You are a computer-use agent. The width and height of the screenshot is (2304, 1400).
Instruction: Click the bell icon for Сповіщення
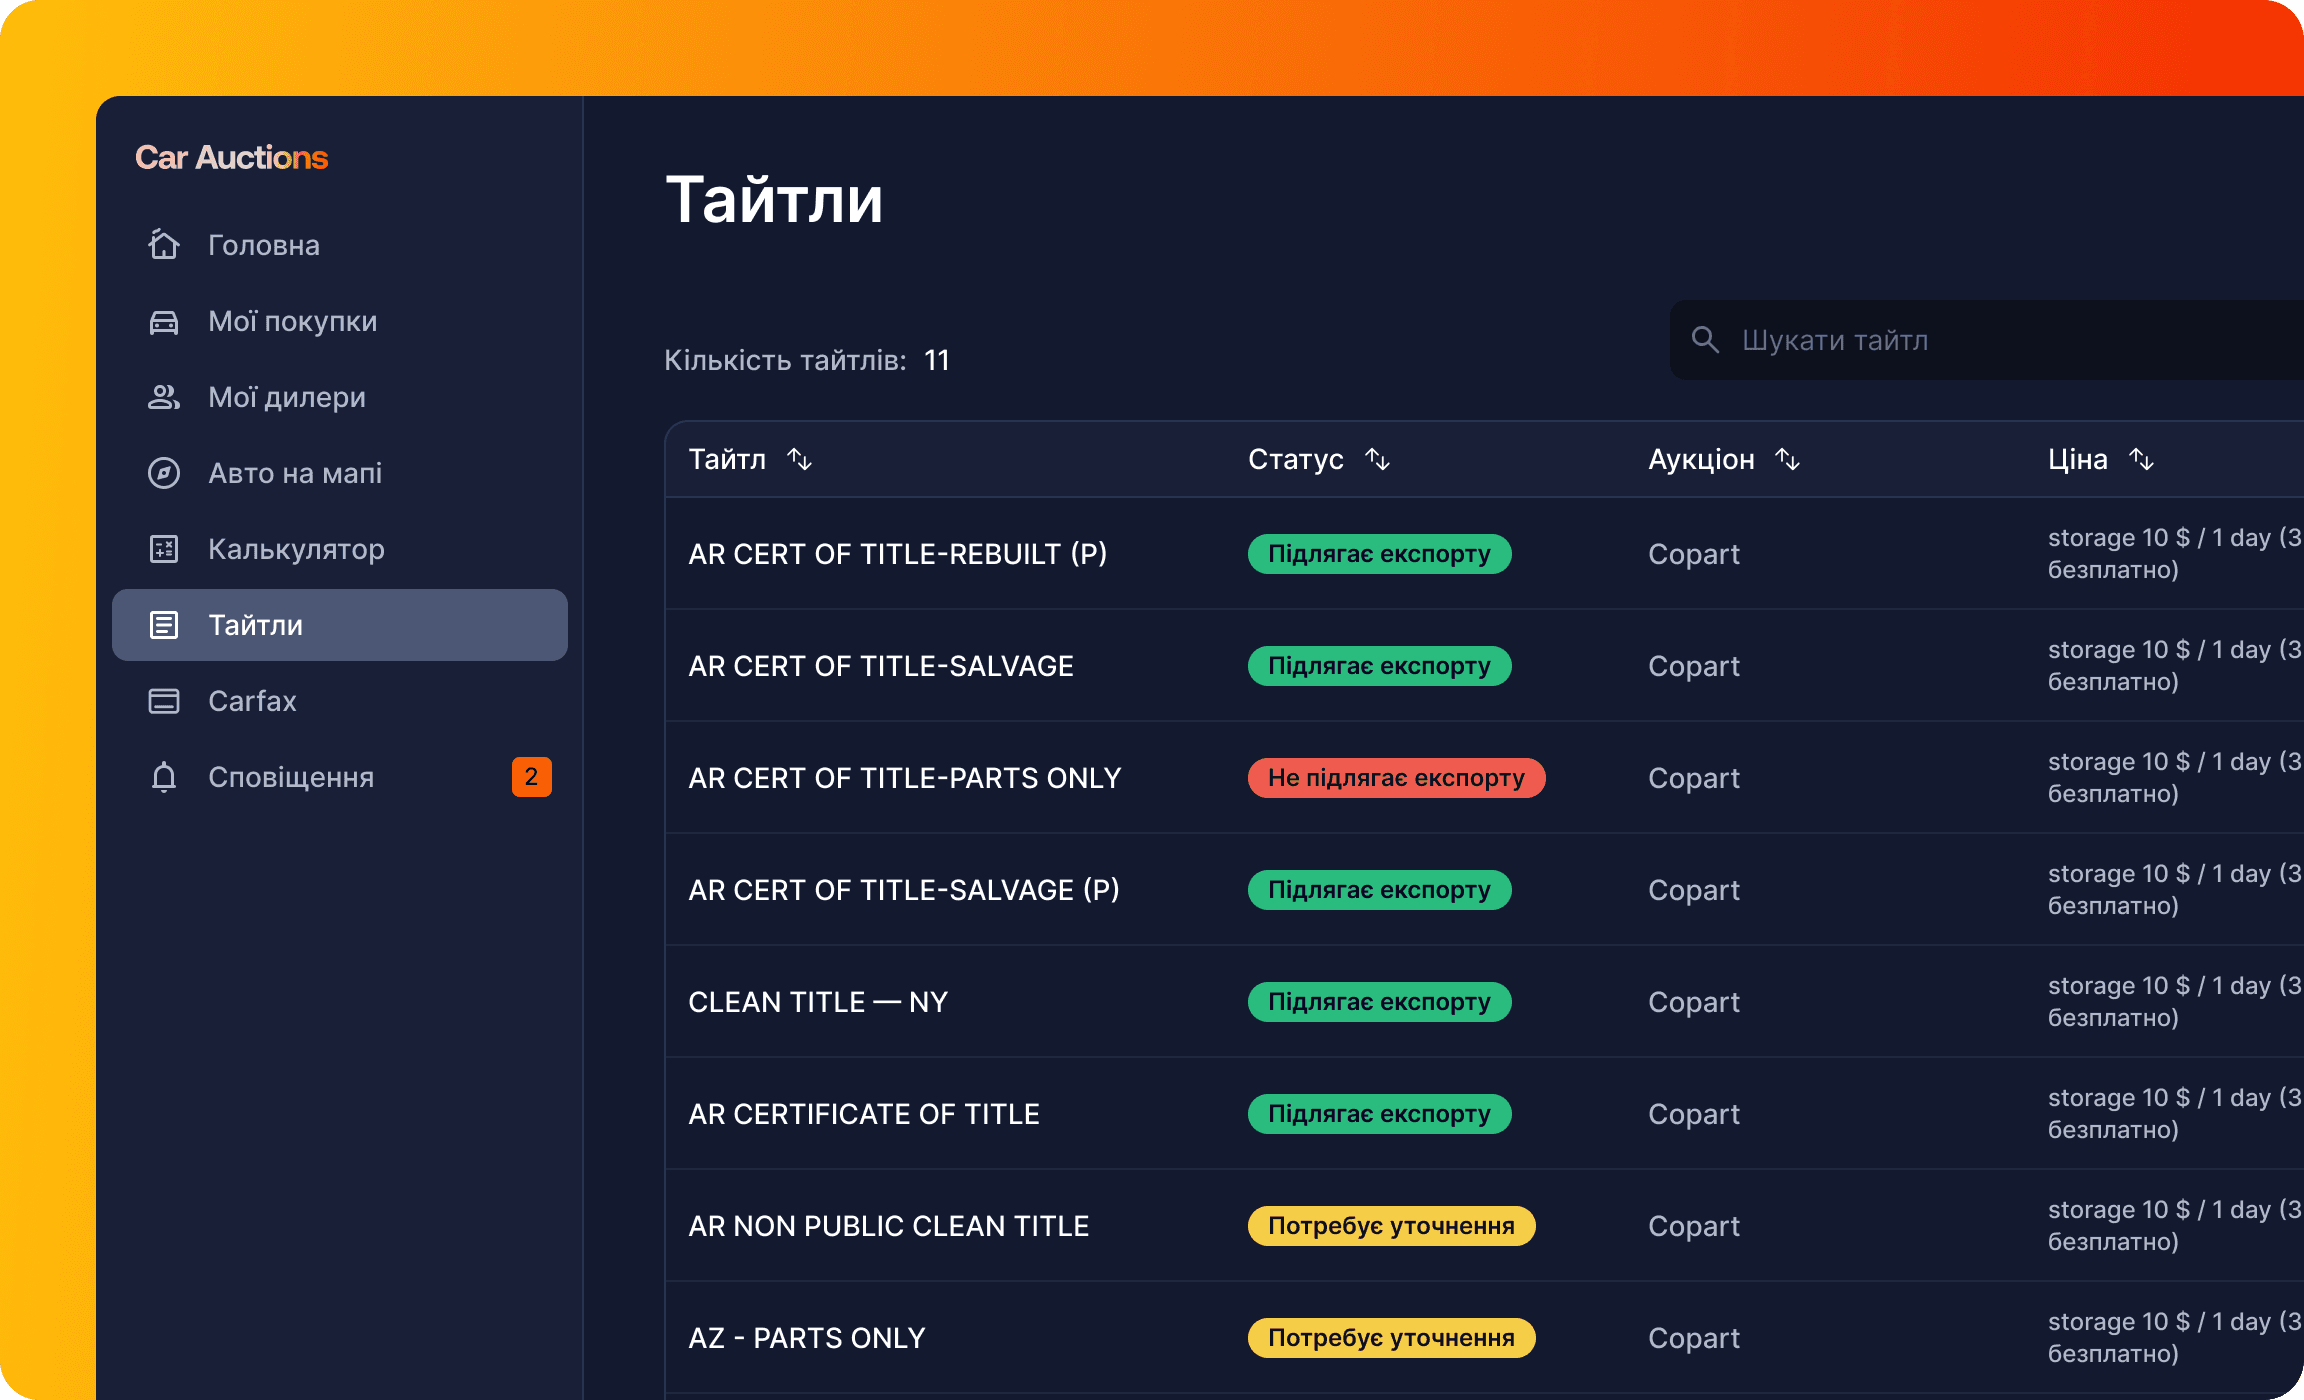[x=164, y=777]
